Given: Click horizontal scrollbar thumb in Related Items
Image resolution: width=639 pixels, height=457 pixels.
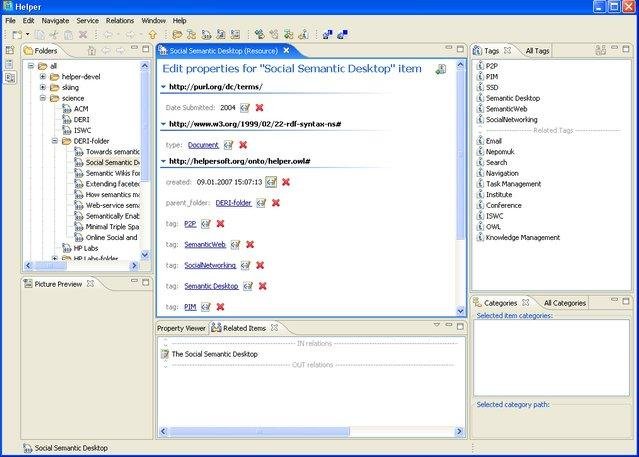Looking at the screenshot, I should click(260, 431).
